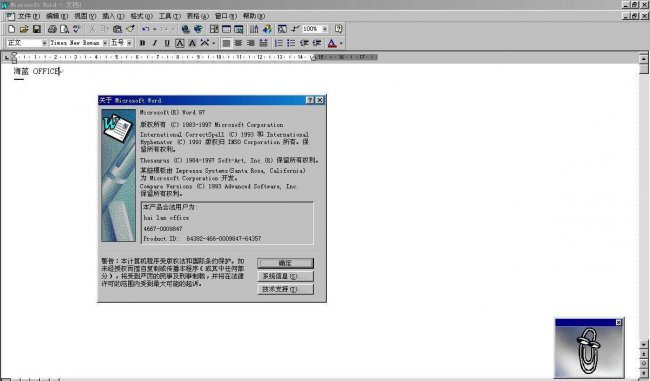Click the Clippy Office Assistant character
Image resolution: width=650 pixels, height=381 pixels.
pyautogui.click(x=588, y=350)
